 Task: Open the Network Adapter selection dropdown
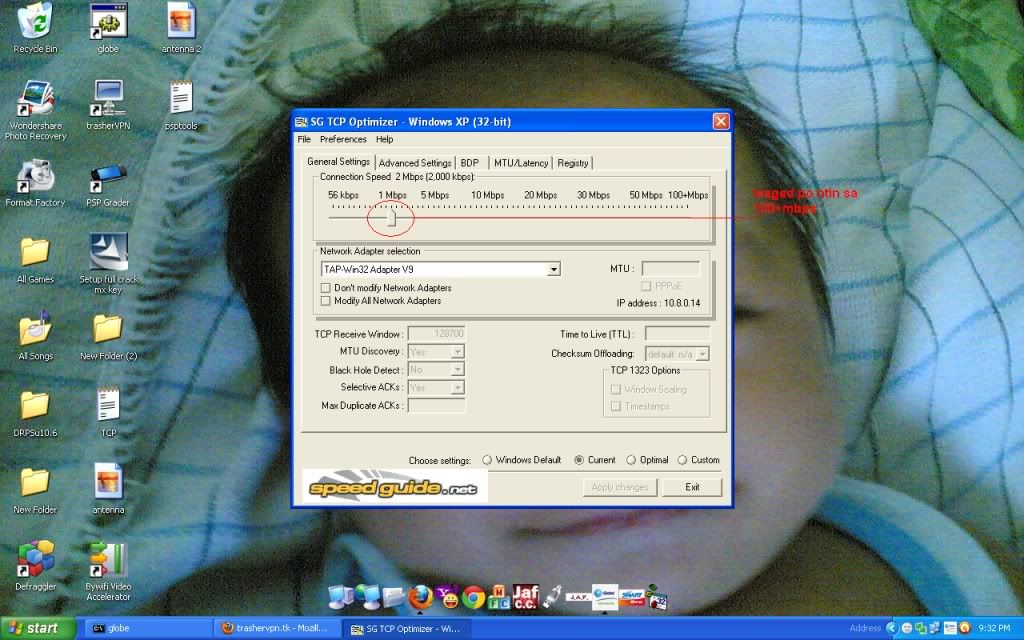(x=554, y=269)
